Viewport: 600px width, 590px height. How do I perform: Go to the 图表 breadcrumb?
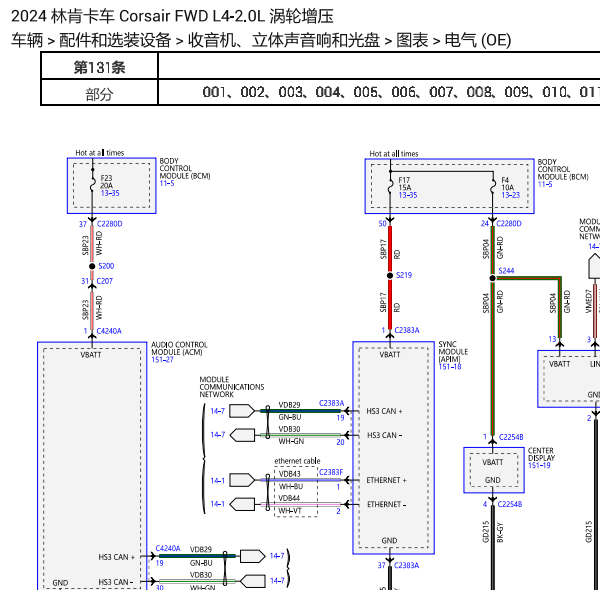click(412, 40)
